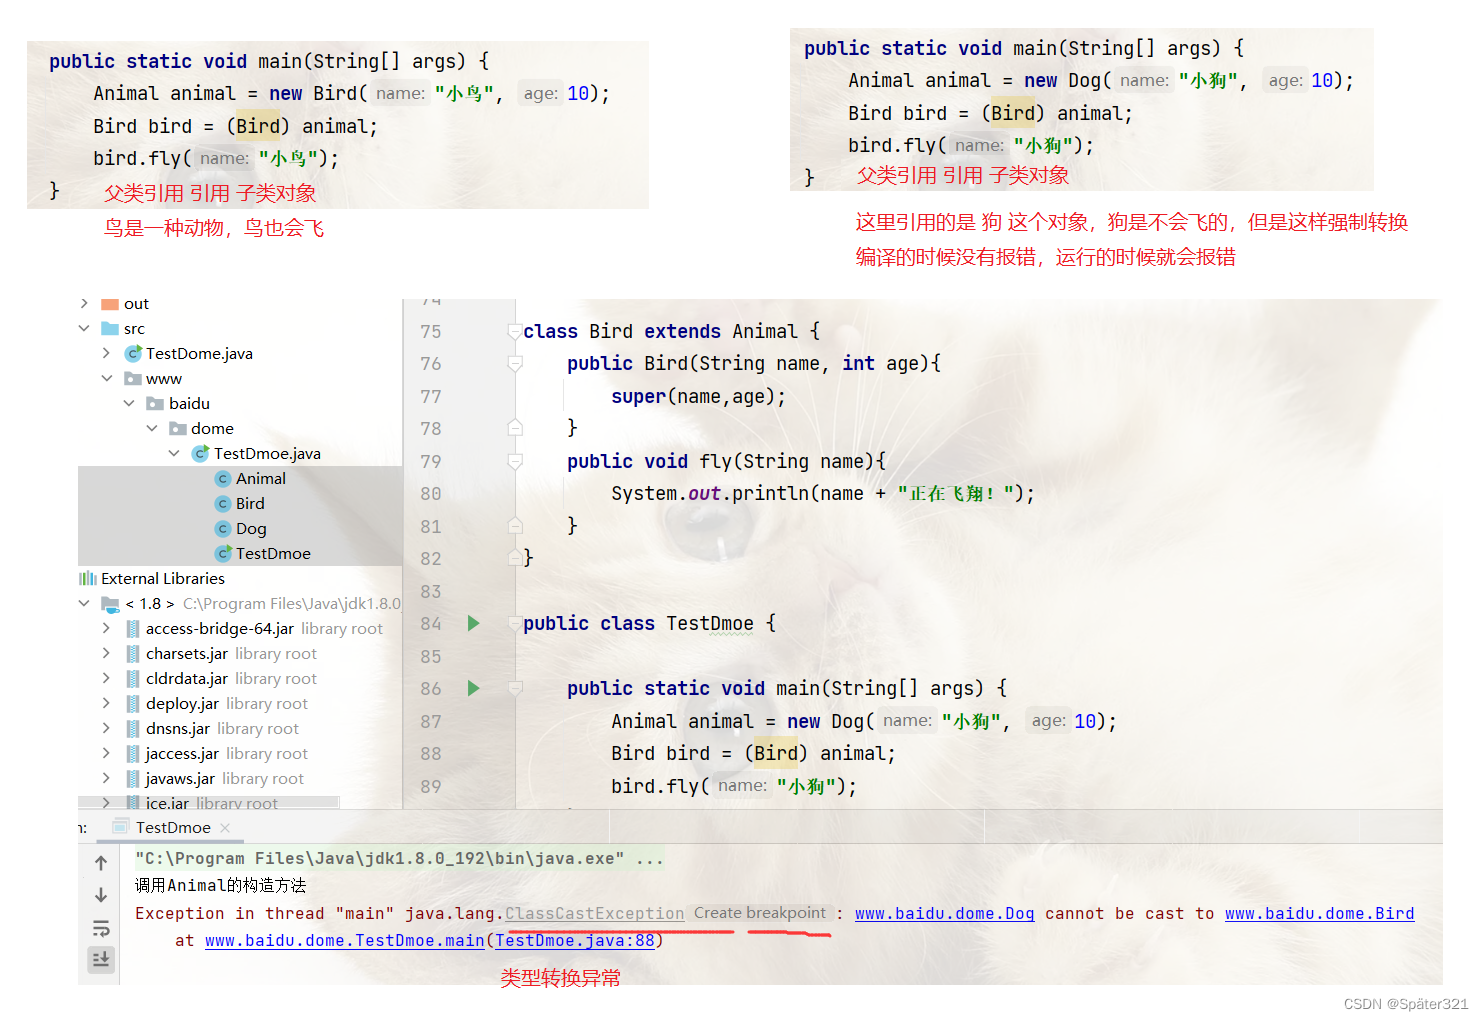Click the orange out folder icon
The image size is (1484, 1021).
pyautogui.click(x=110, y=304)
